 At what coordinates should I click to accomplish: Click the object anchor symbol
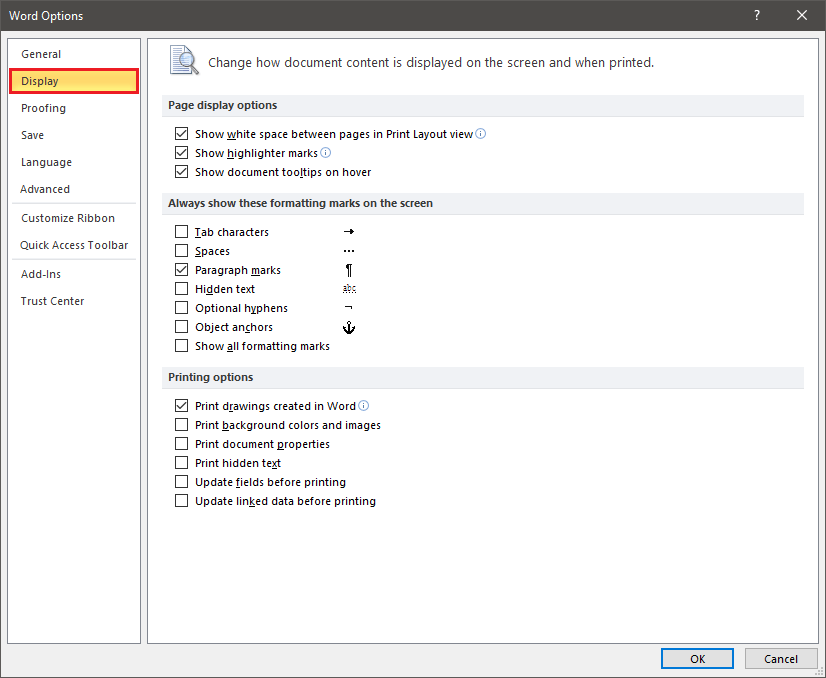coord(349,327)
